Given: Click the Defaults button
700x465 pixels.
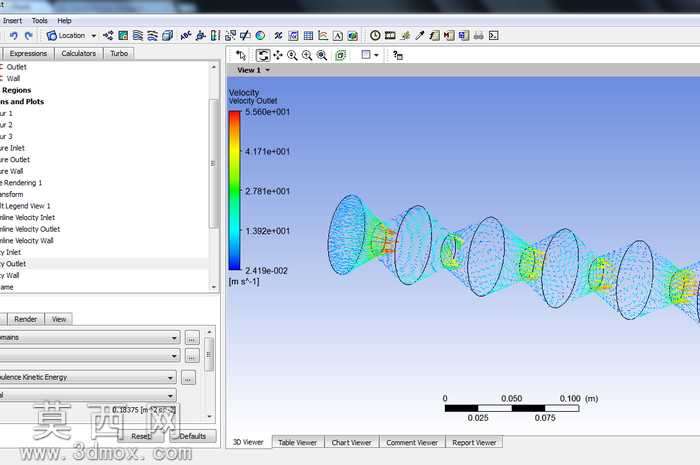Looking at the screenshot, I should coord(193,436).
